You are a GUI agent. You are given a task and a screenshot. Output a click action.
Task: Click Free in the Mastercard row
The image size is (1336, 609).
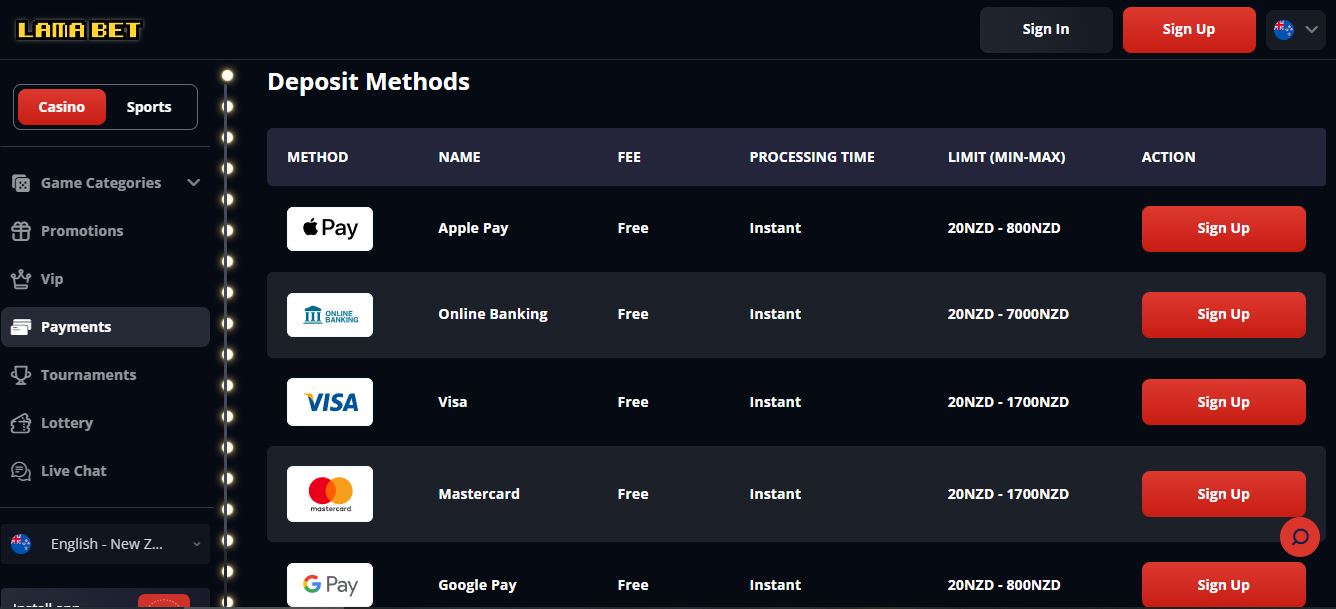coord(633,494)
